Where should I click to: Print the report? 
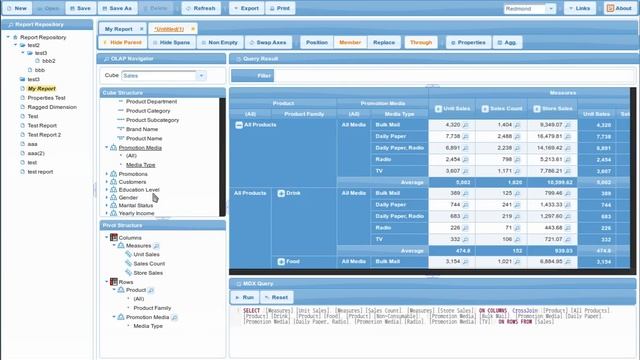click(280, 8)
